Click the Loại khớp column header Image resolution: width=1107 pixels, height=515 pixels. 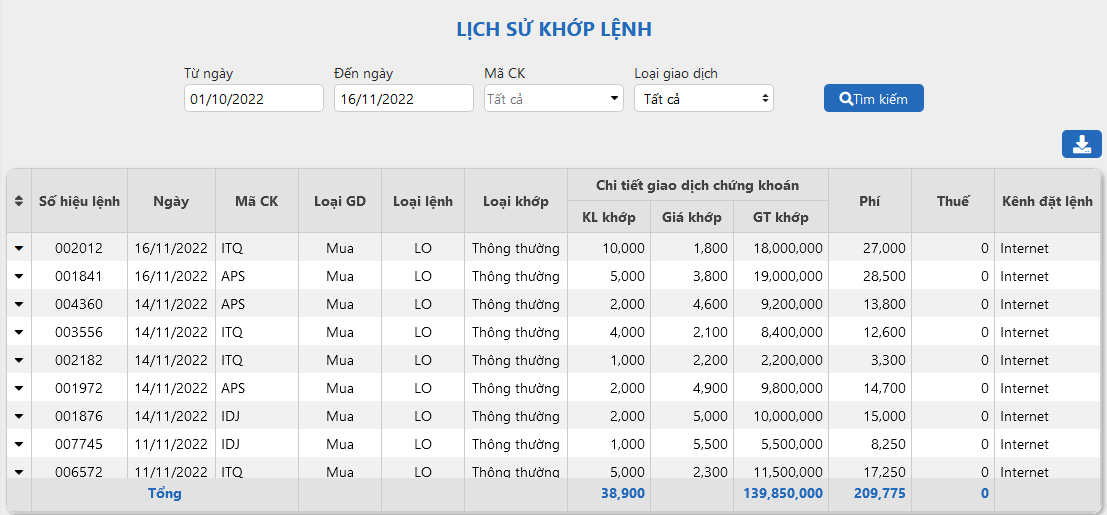(x=516, y=201)
